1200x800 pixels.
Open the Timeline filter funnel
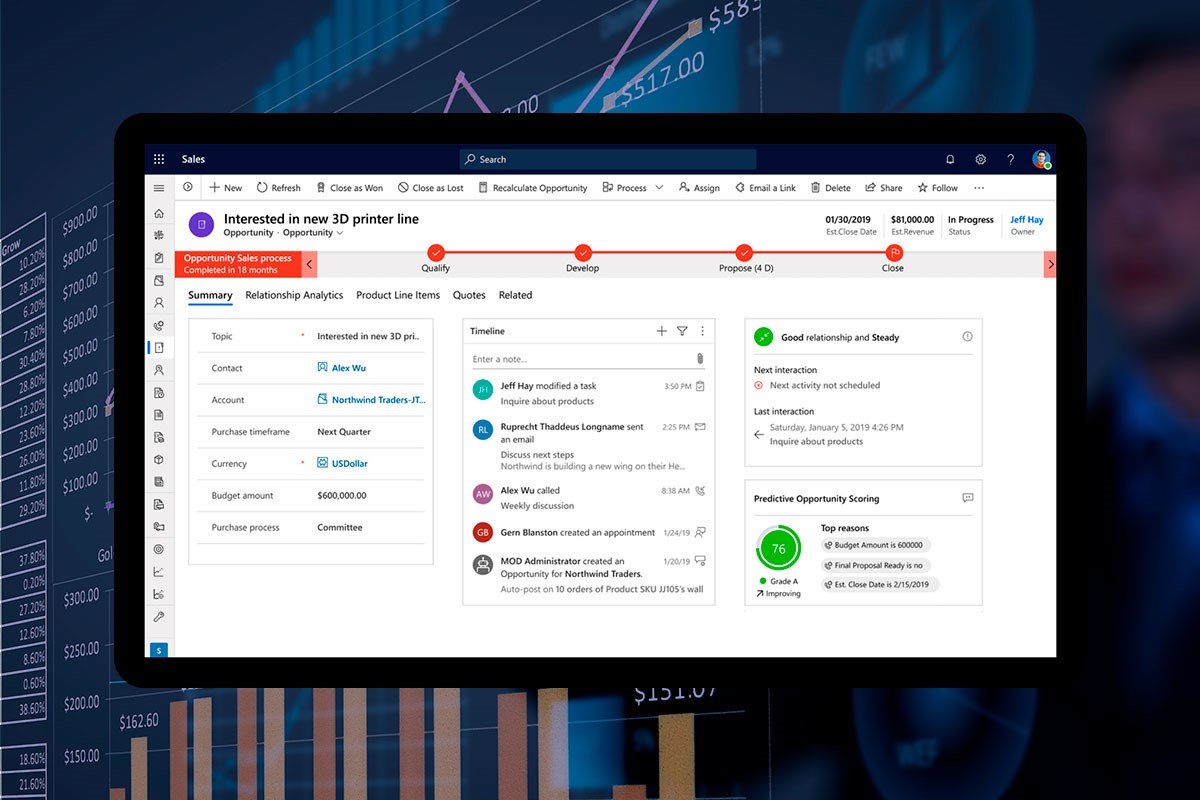click(x=682, y=331)
